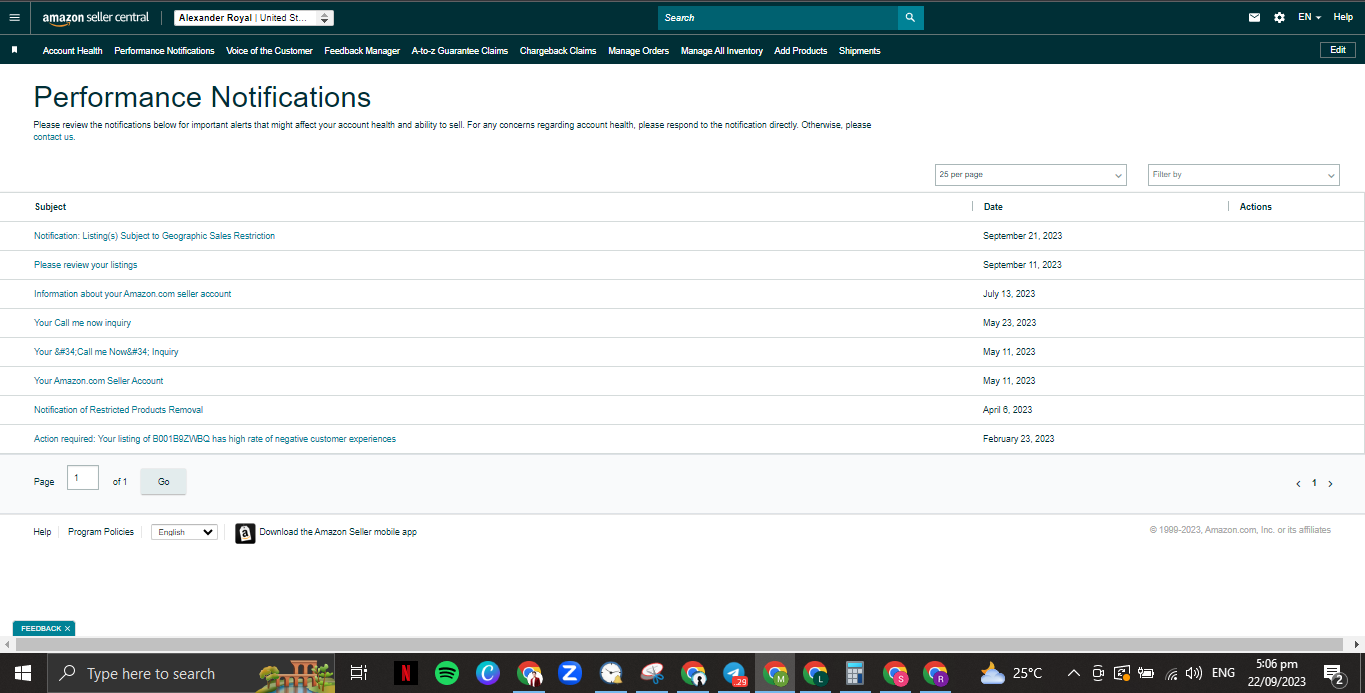Open B001B9ZWBQ negative experiences notification
Viewport: 1365px width, 693px height.
pyautogui.click(x=215, y=439)
